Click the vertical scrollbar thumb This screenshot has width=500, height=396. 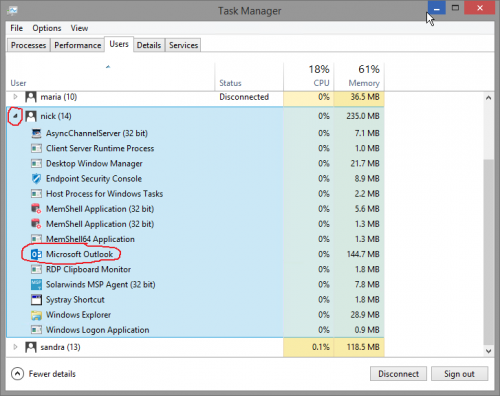pos(489,252)
